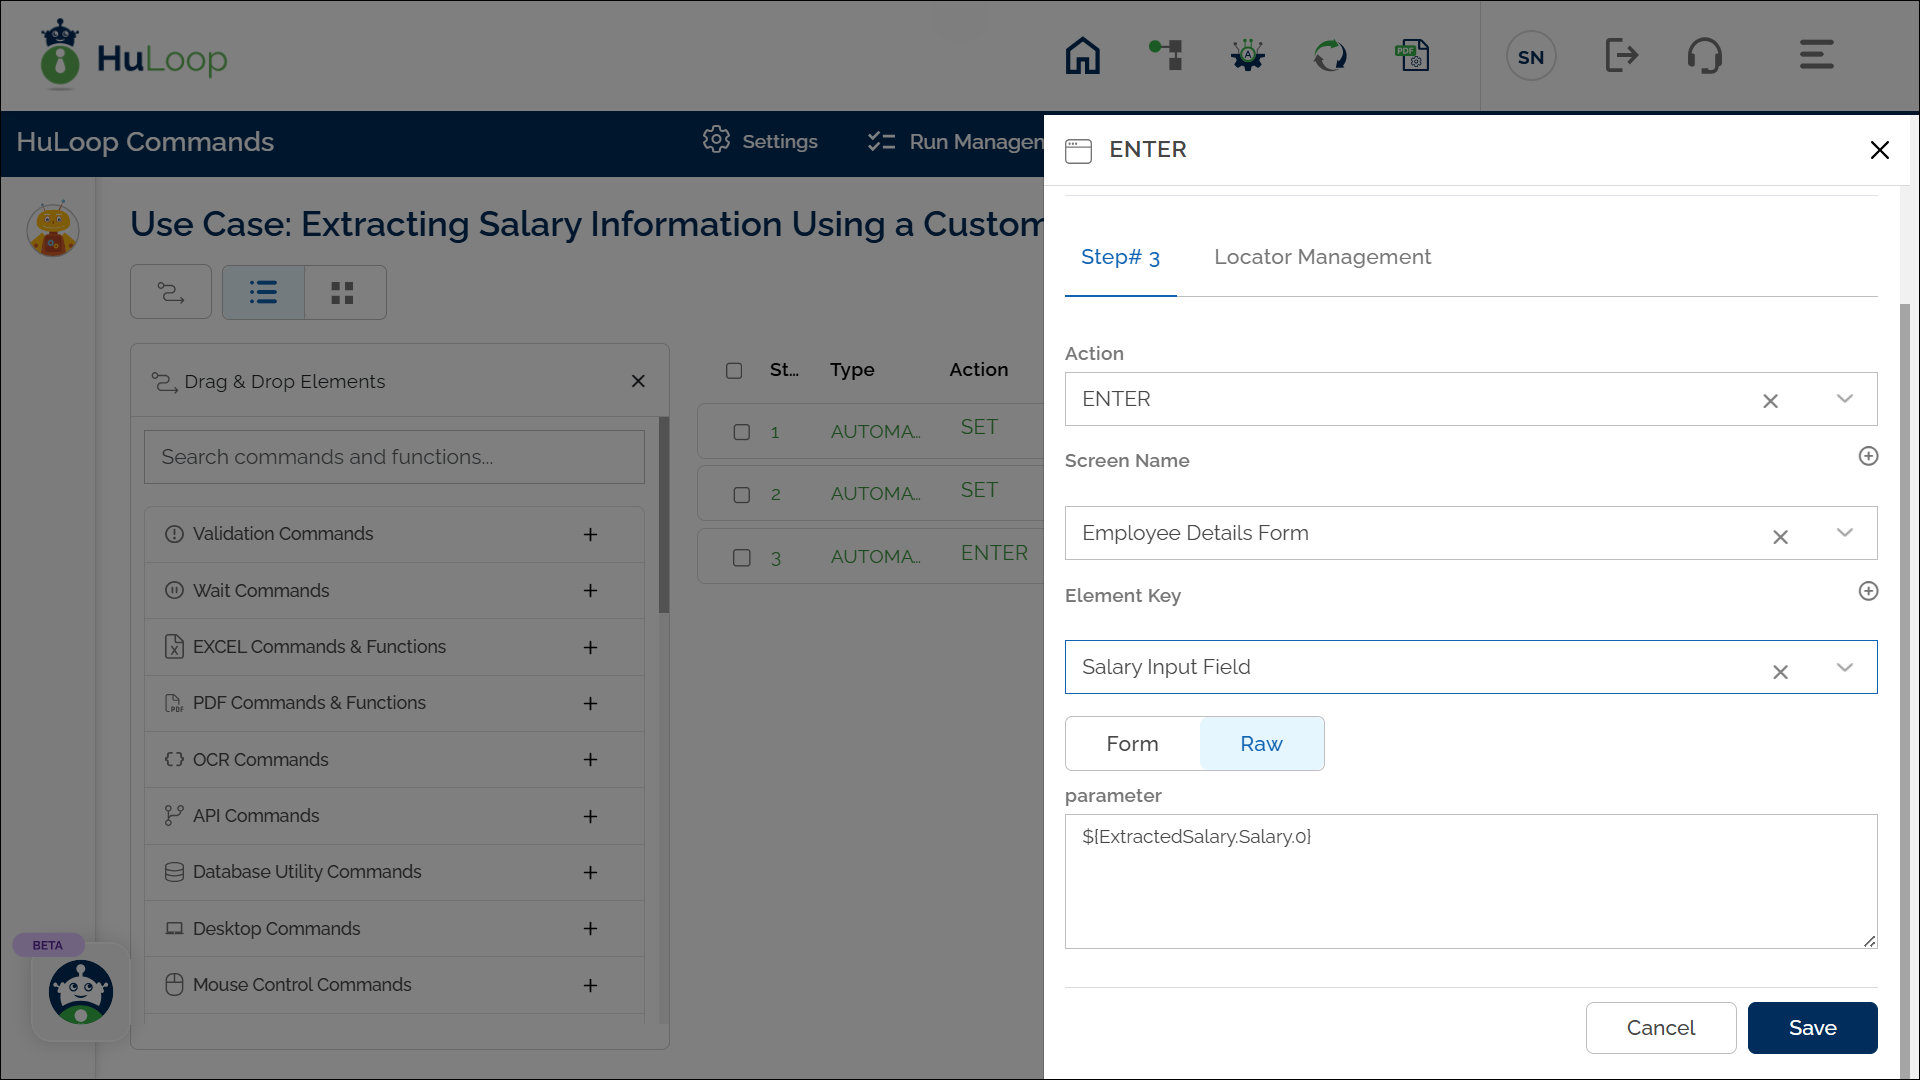Screen dimensions: 1920x1080
Task: Click the headset support icon
Action: 1705,56
